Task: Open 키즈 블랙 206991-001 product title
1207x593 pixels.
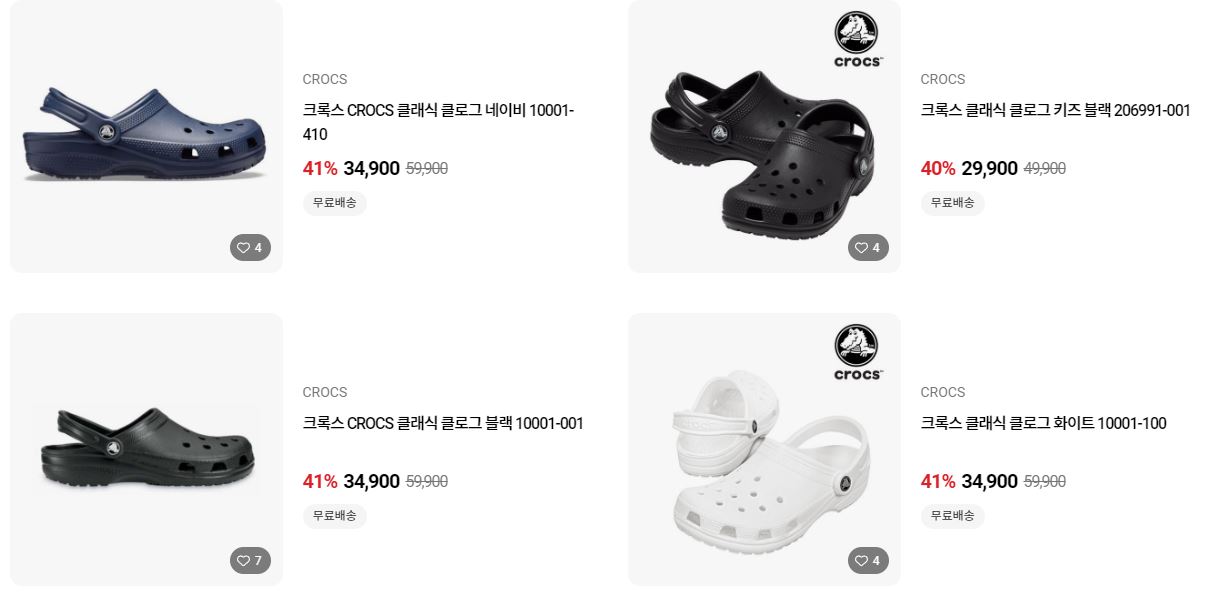Action: pyautogui.click(x=1055, y=110)
